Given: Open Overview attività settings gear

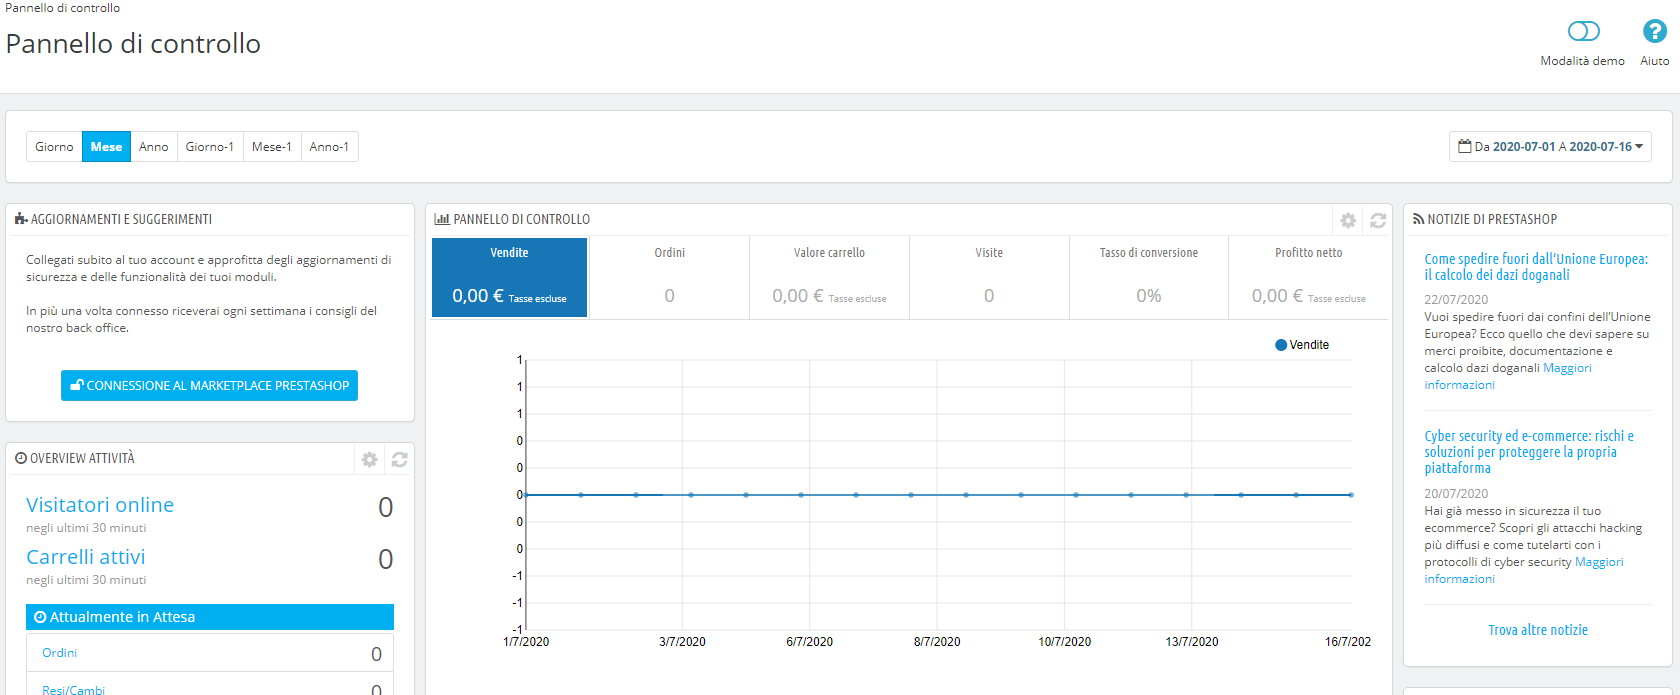Looking at the screenshot, I should [x=370, y=459].
